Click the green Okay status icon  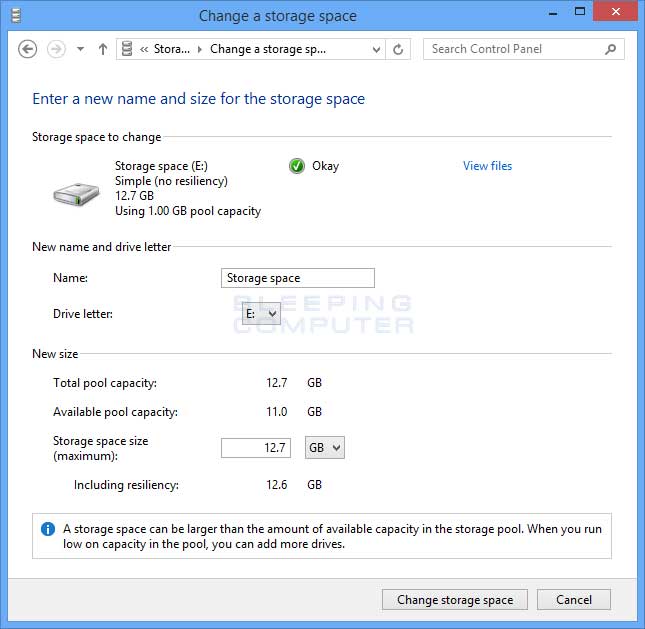coord(297,166)
